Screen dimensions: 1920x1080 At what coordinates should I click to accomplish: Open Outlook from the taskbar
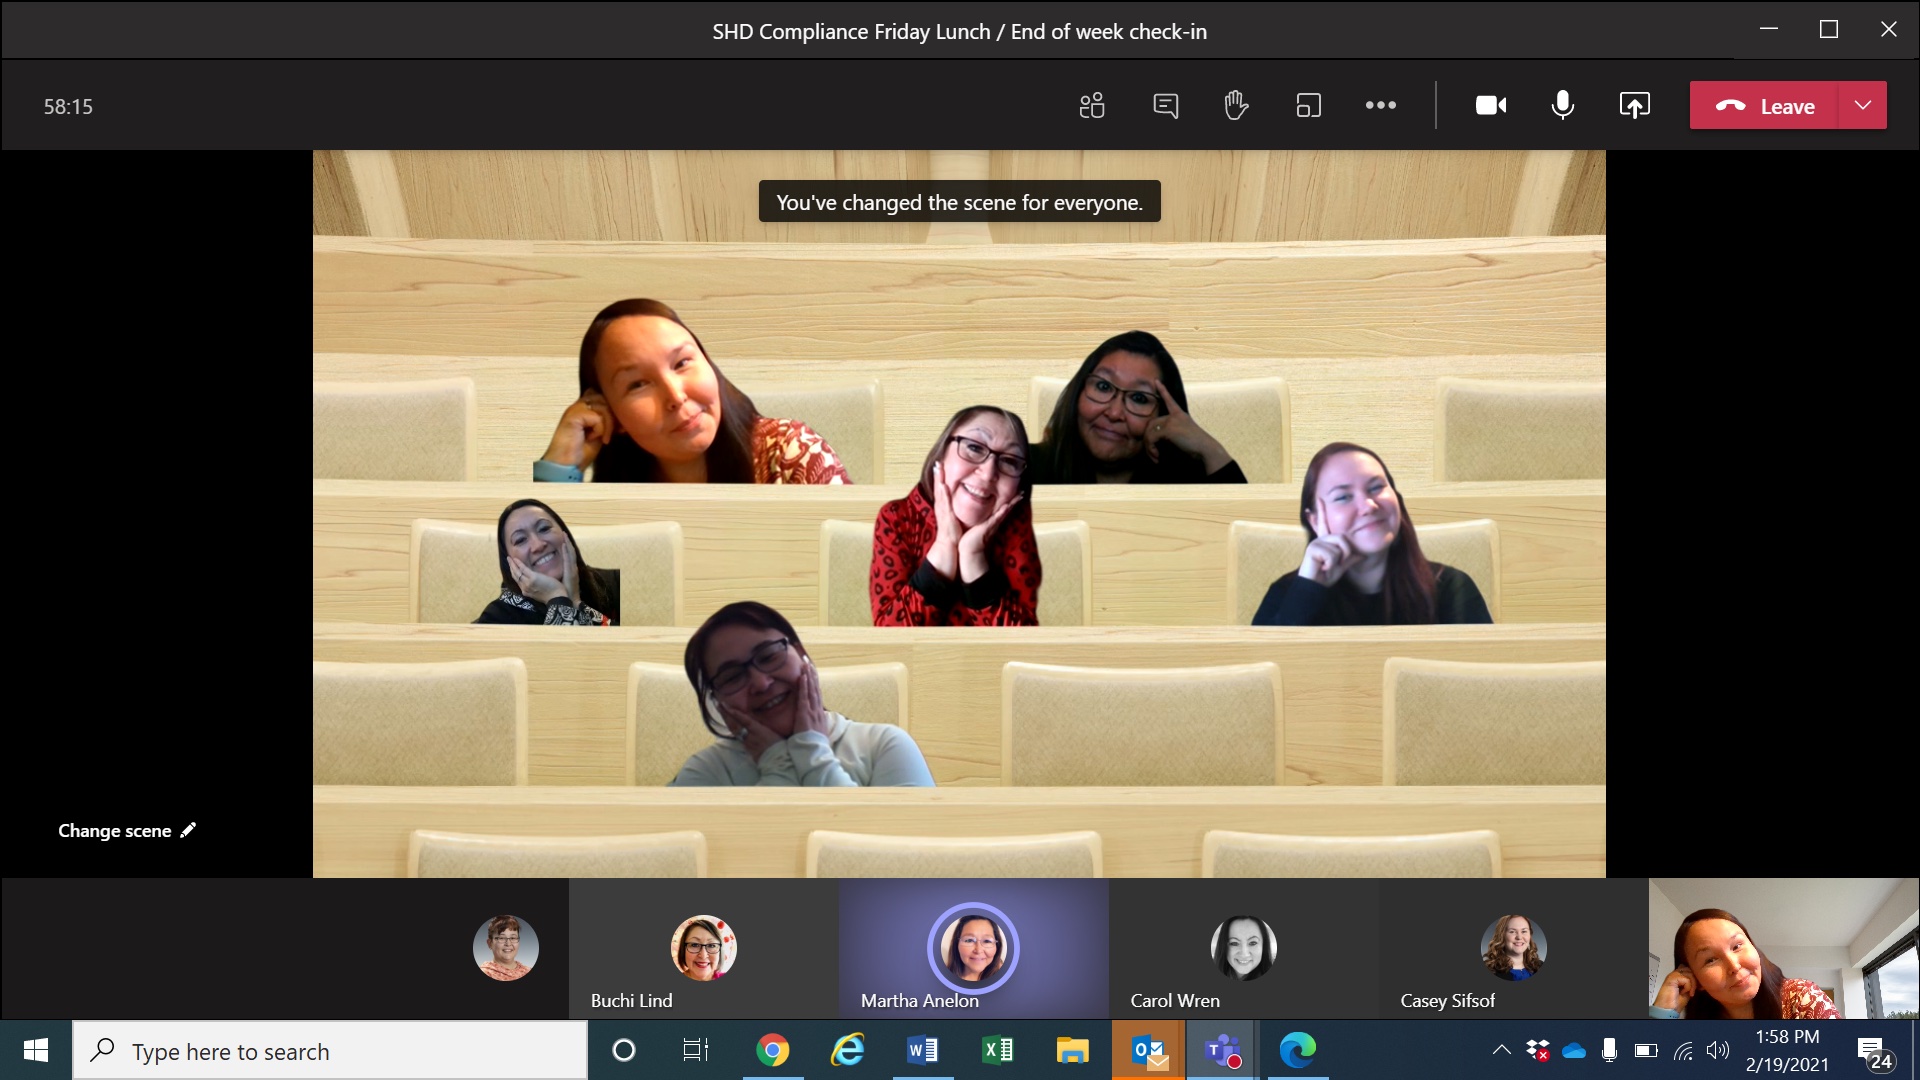(1148, 1051)
